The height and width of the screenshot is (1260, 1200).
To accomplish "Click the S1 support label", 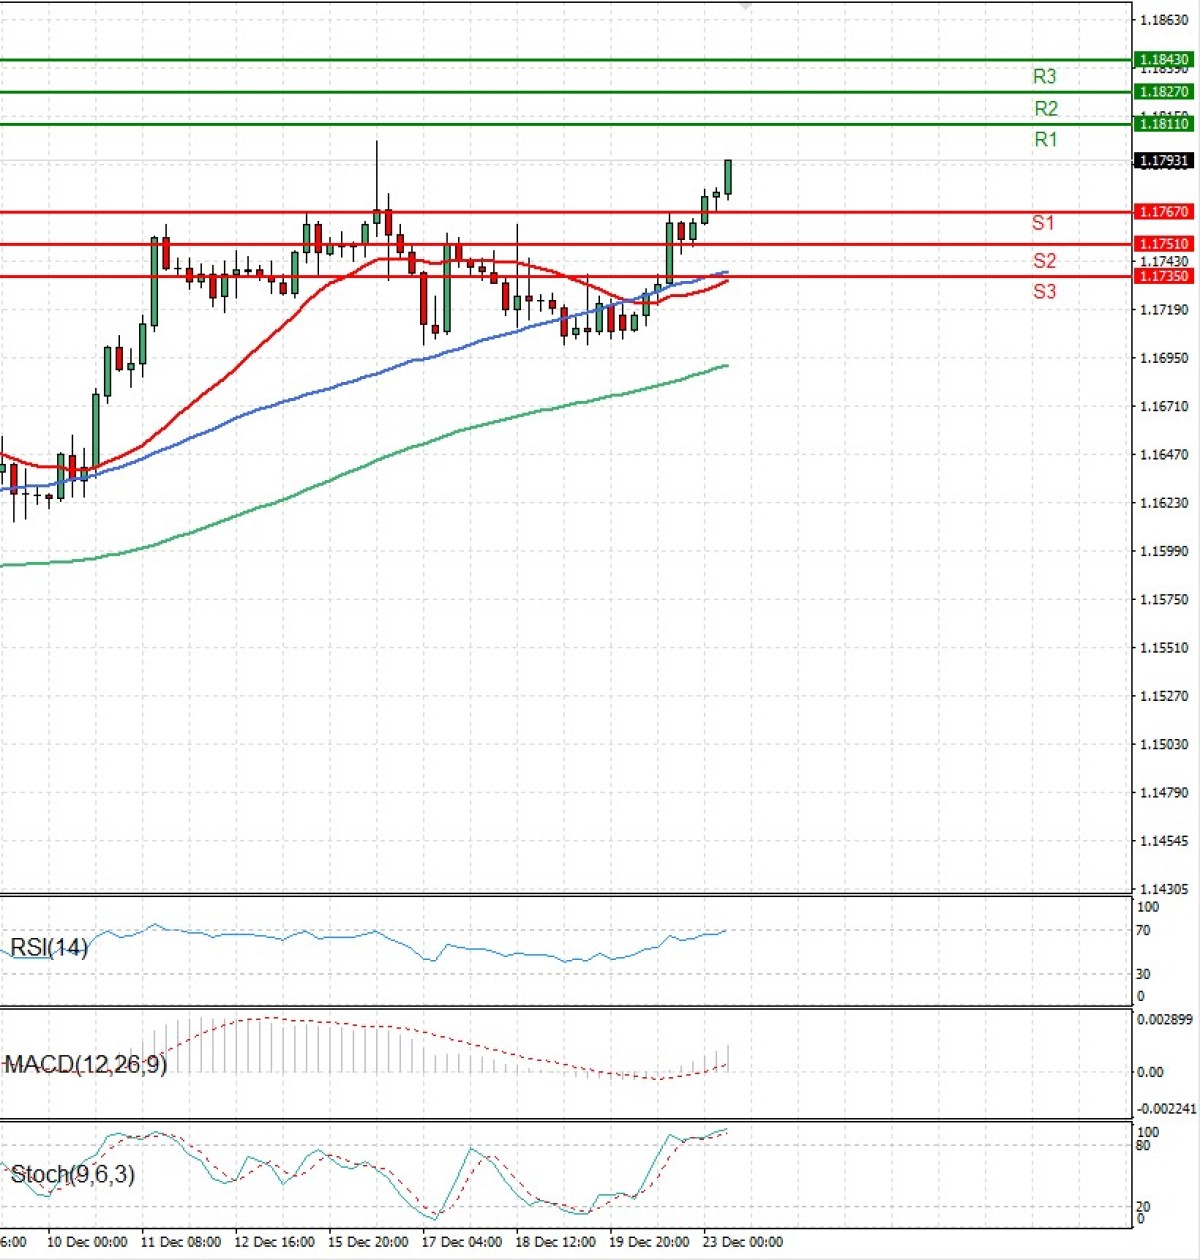I will click(x=1043, y=223).
